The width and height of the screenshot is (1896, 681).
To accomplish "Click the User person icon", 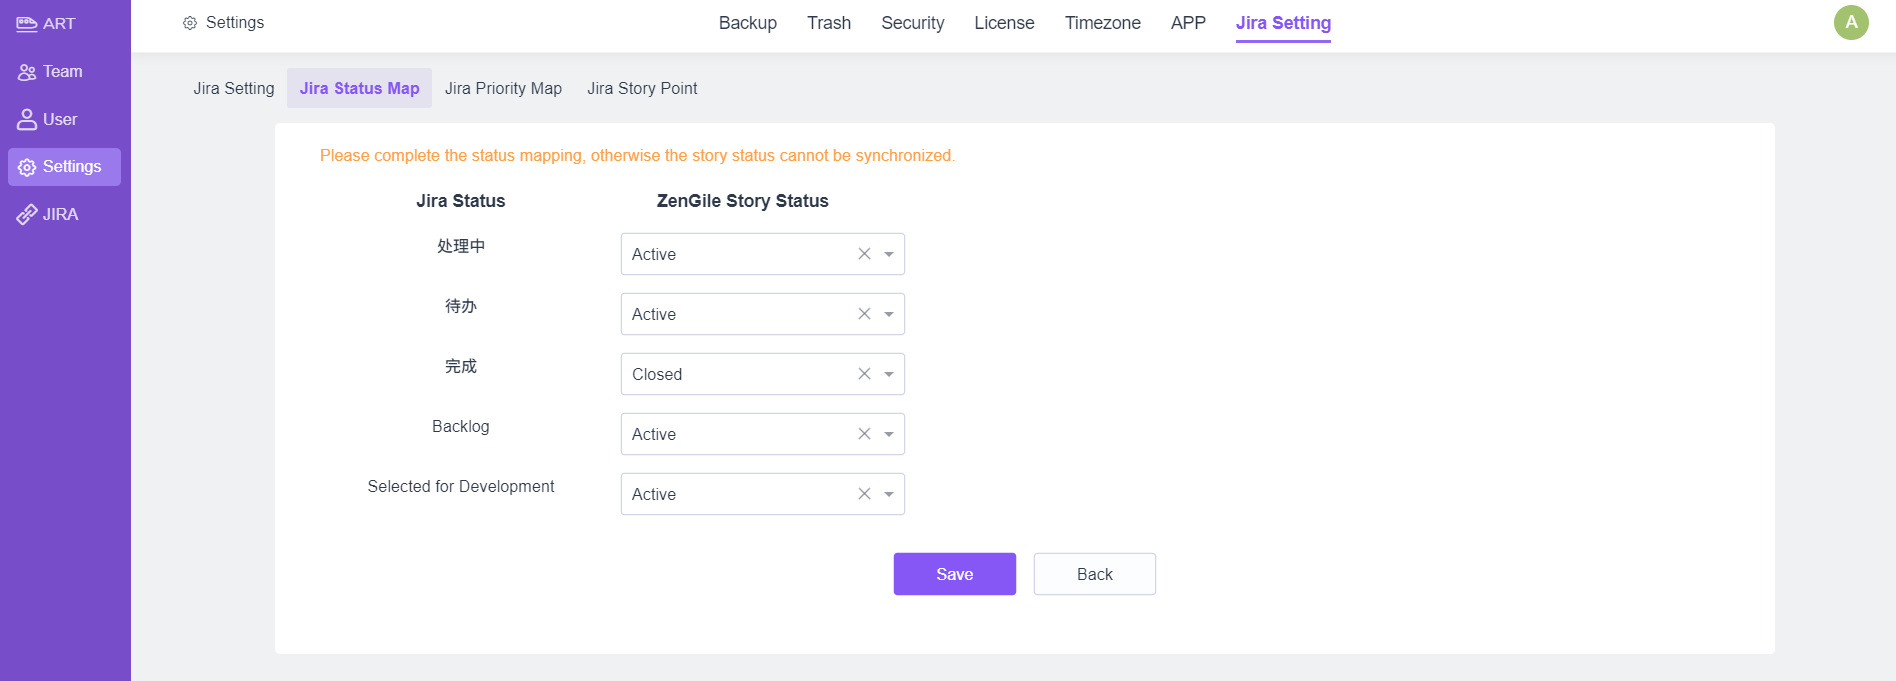I will click(x=27, y=120).
